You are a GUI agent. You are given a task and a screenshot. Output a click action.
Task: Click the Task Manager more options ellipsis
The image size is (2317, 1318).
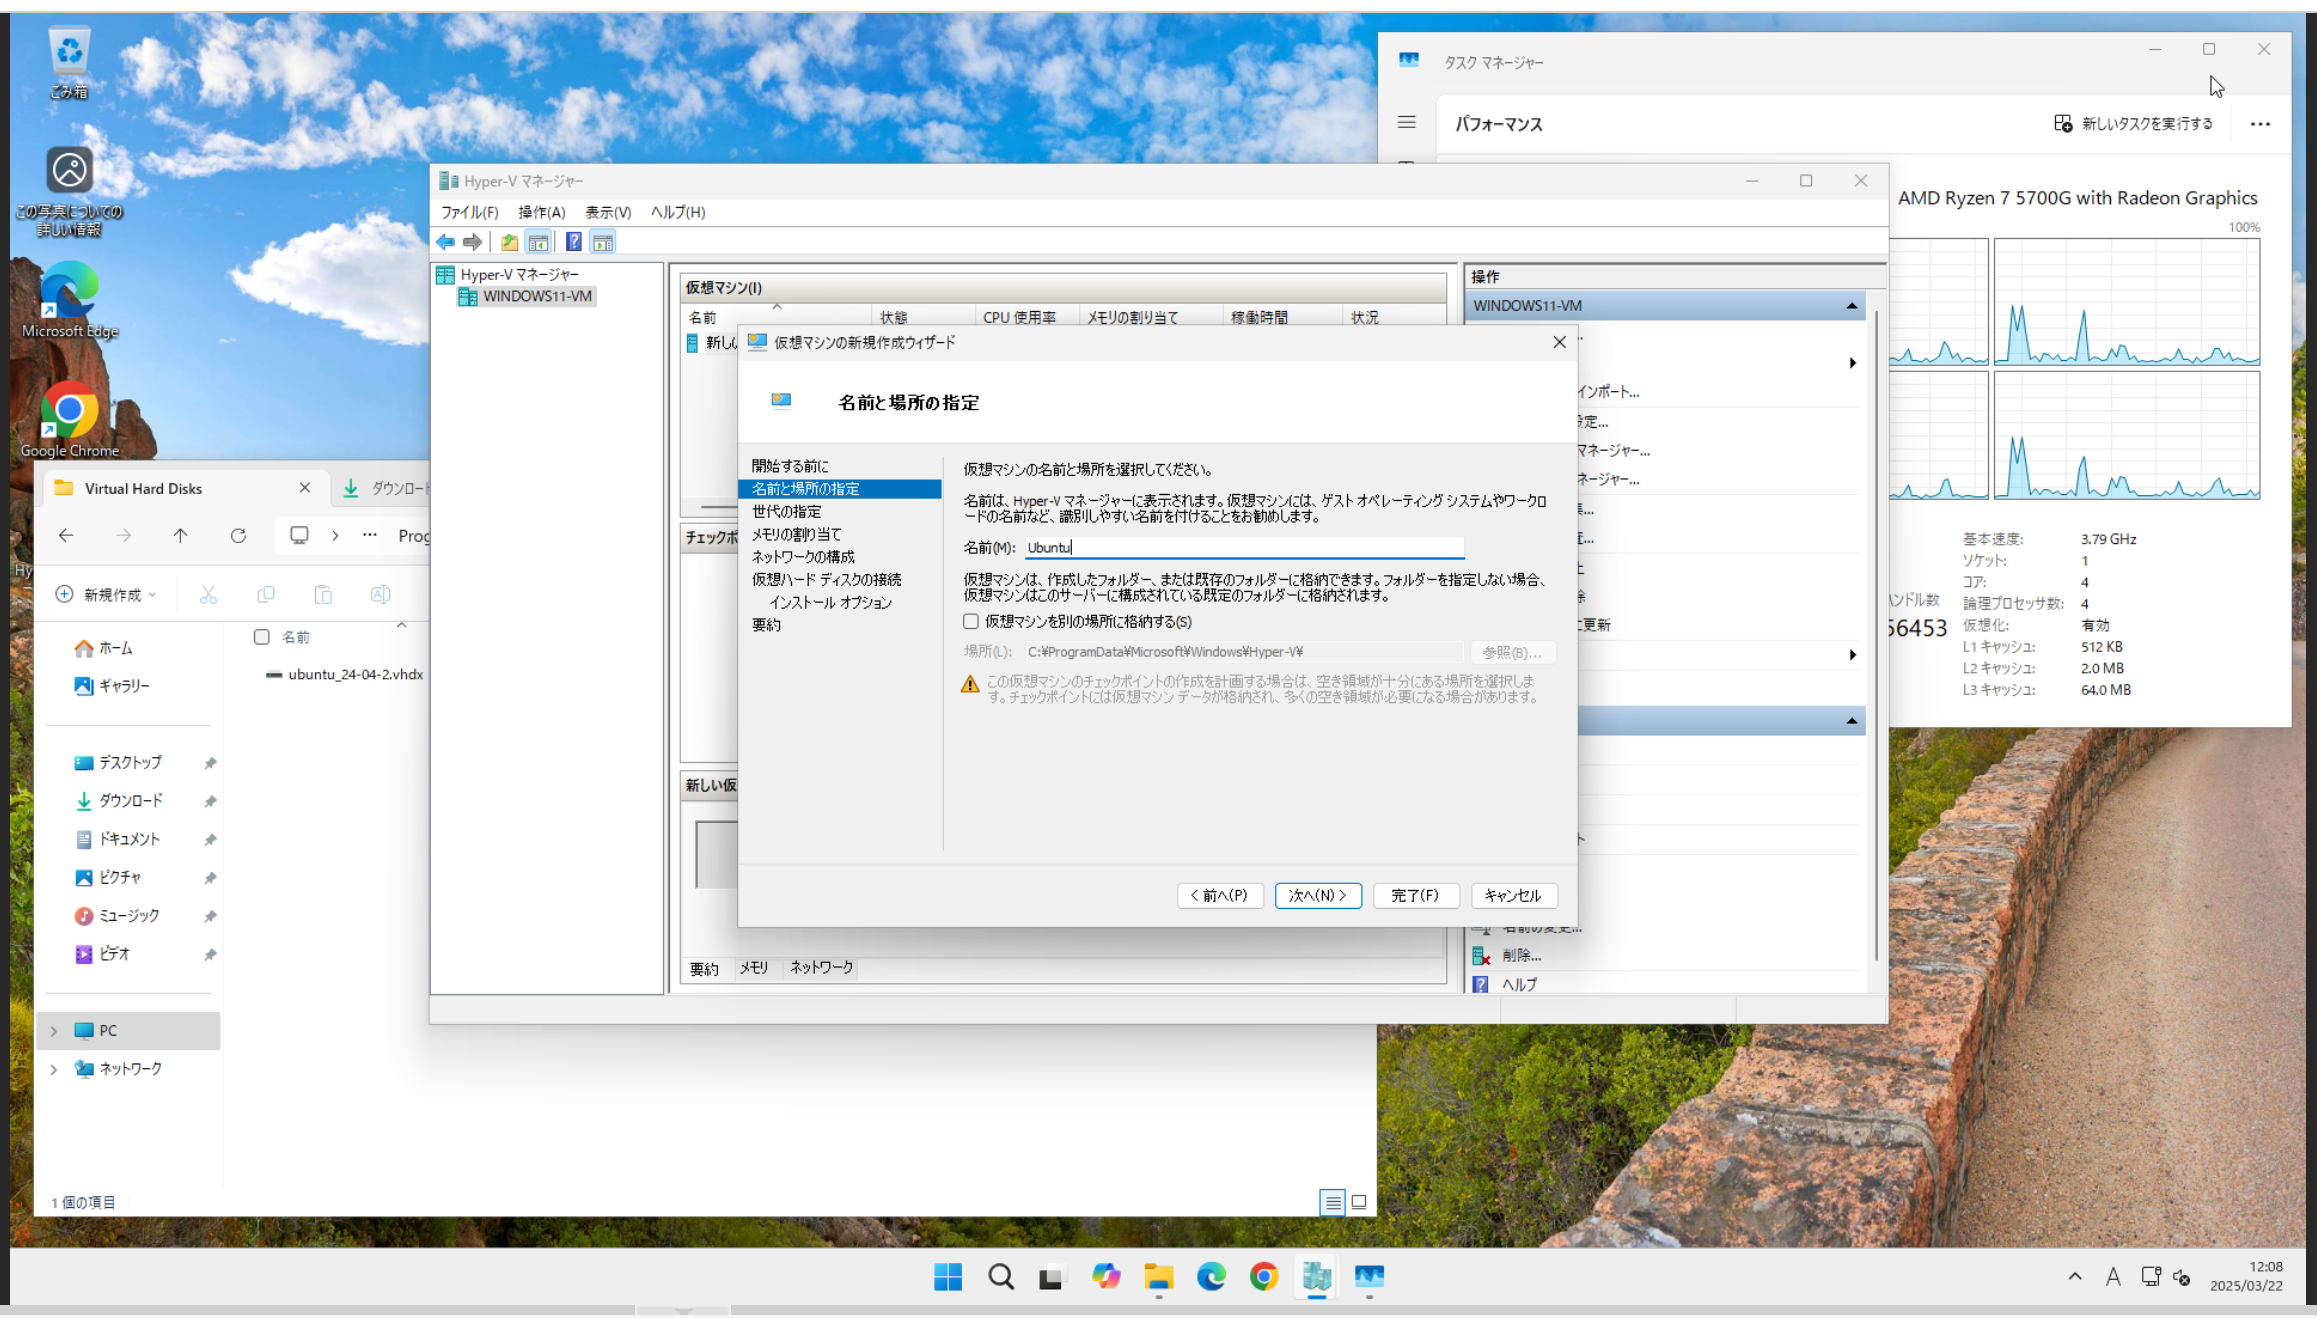pyautogui.click(x=2260, y=124)
